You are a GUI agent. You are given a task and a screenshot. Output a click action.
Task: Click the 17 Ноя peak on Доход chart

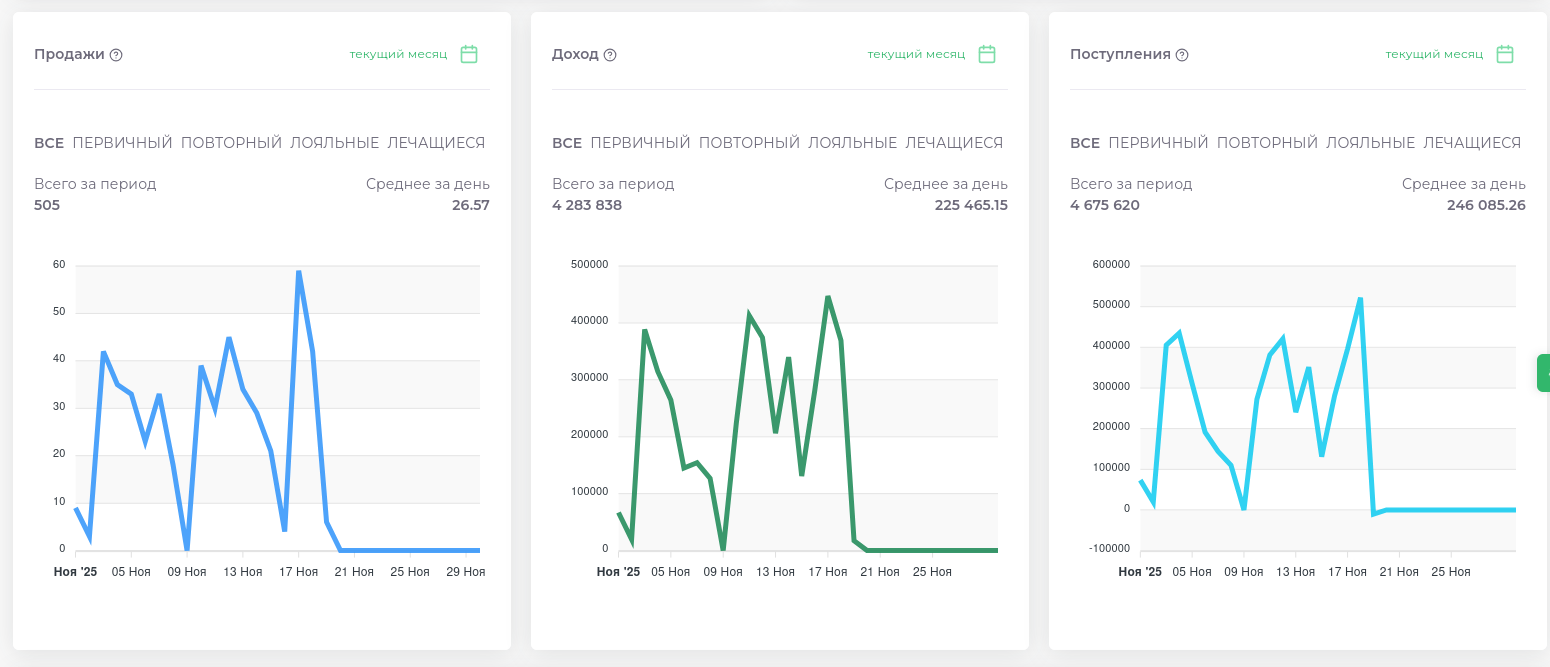pos(828,297)
